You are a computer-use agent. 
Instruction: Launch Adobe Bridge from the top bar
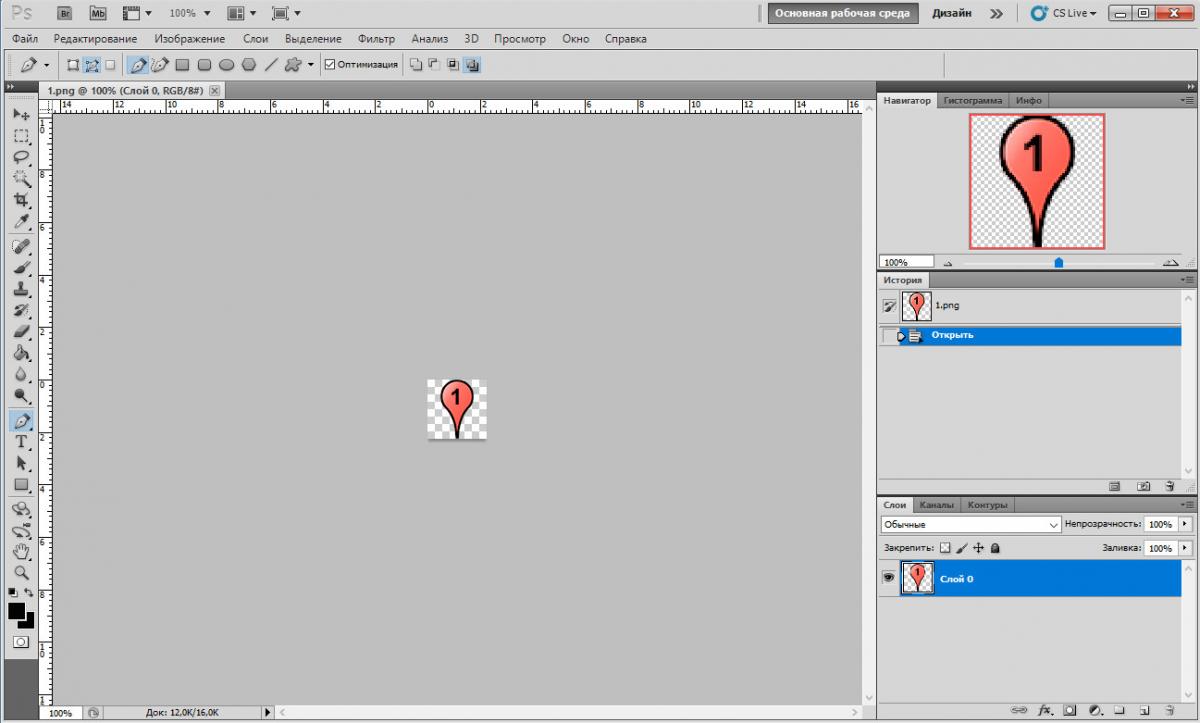click(65, 13)
